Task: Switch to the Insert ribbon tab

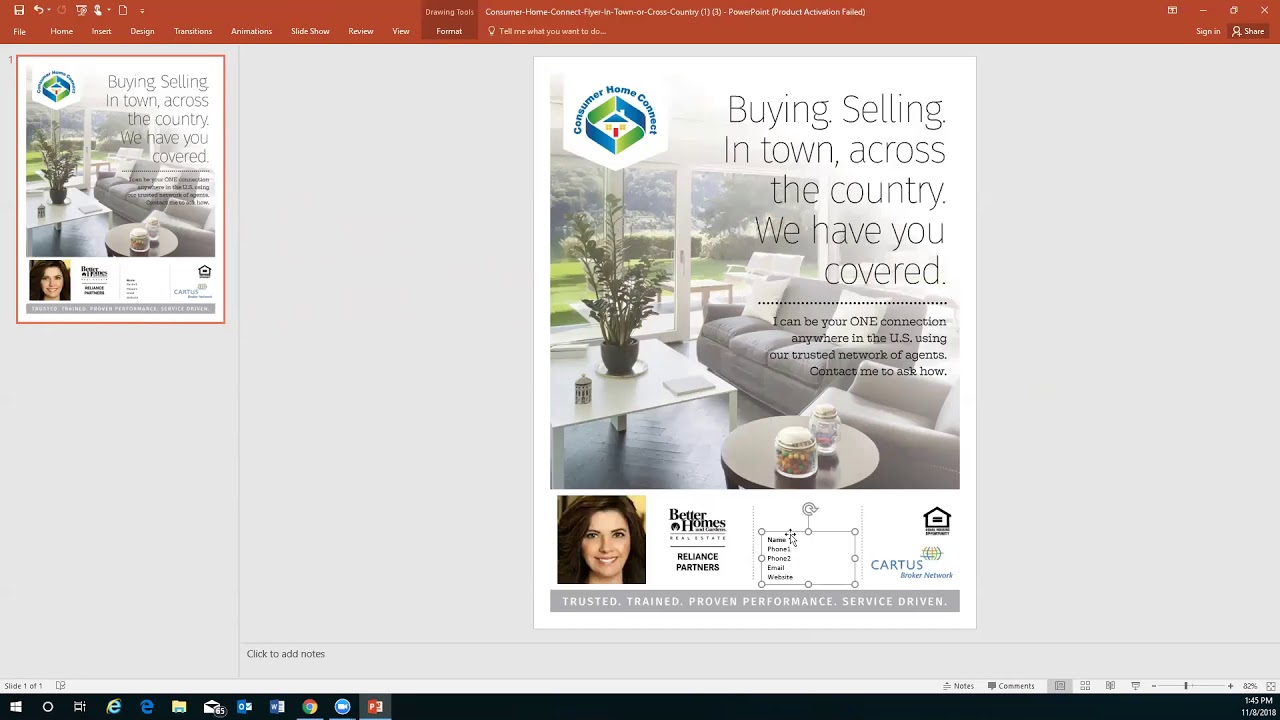Action: [x=101, y=31]
